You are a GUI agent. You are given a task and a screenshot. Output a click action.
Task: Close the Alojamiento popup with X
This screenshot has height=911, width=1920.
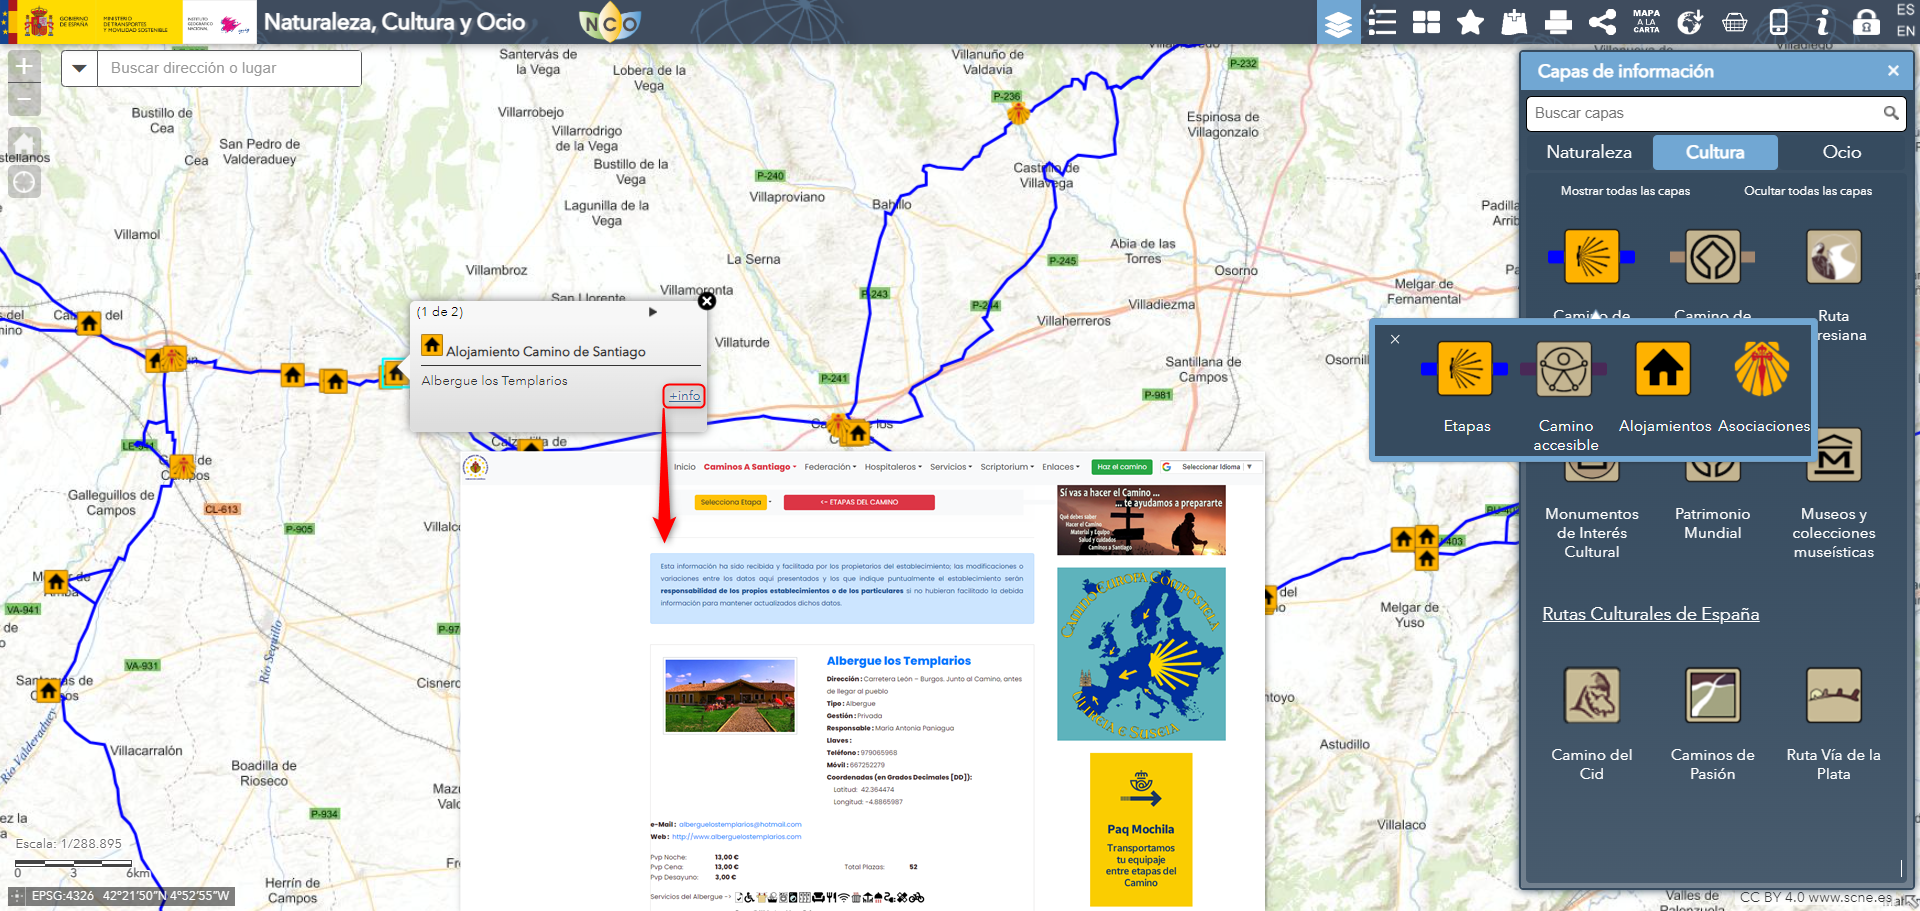click(707, 300)
